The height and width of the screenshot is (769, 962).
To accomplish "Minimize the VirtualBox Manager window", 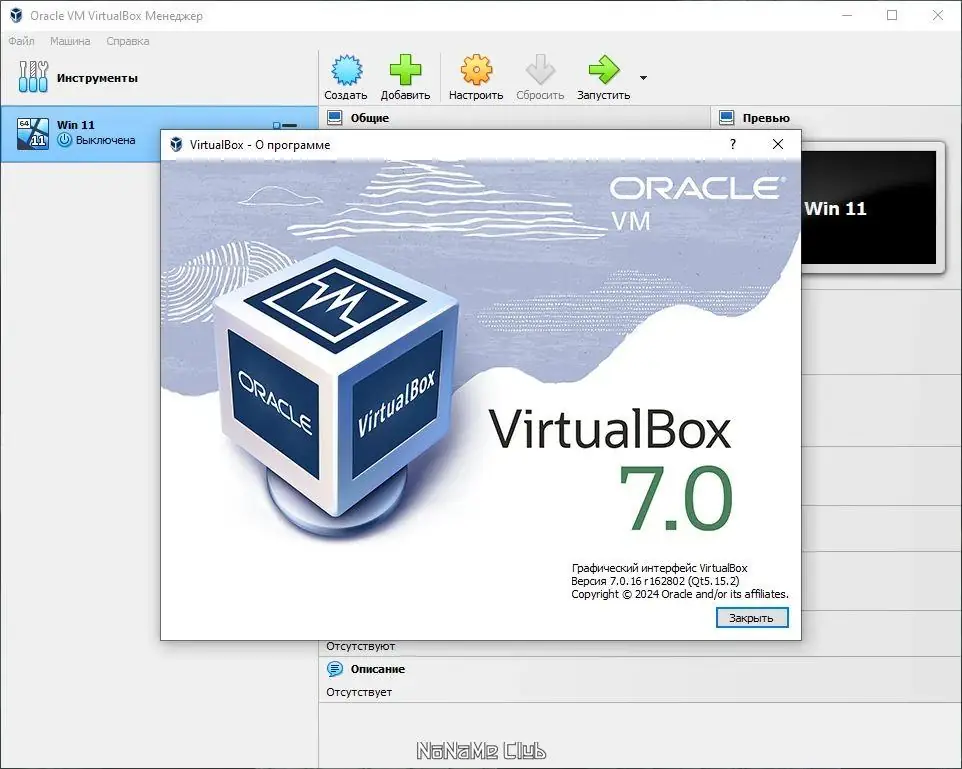I will point(847,15).
